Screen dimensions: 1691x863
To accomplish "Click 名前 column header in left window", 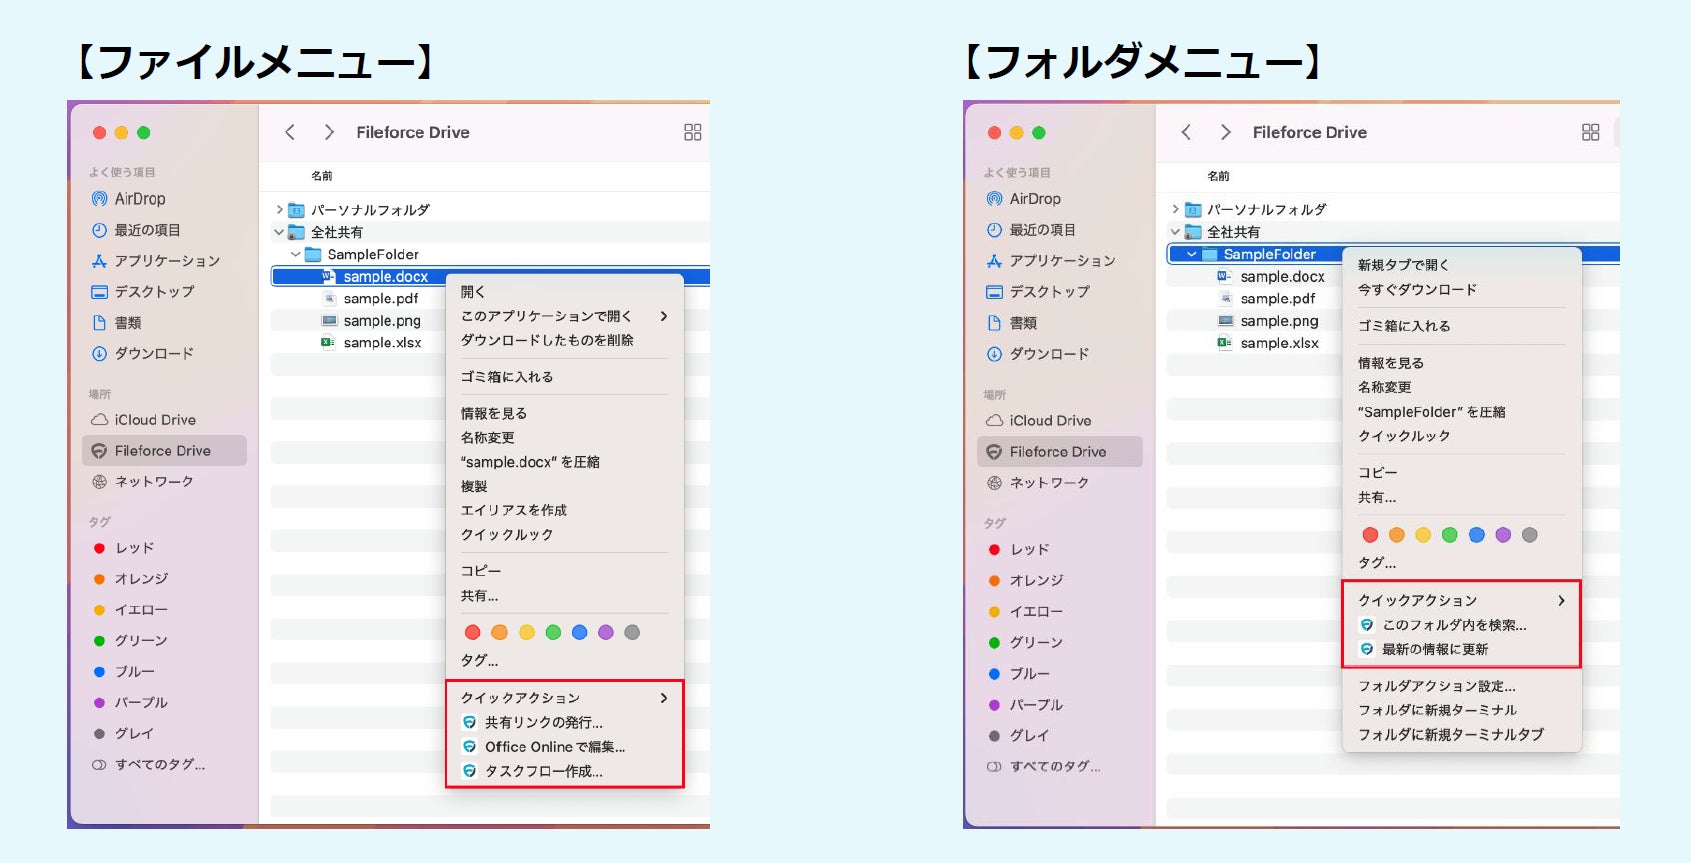I will click(x=322, y=176).
